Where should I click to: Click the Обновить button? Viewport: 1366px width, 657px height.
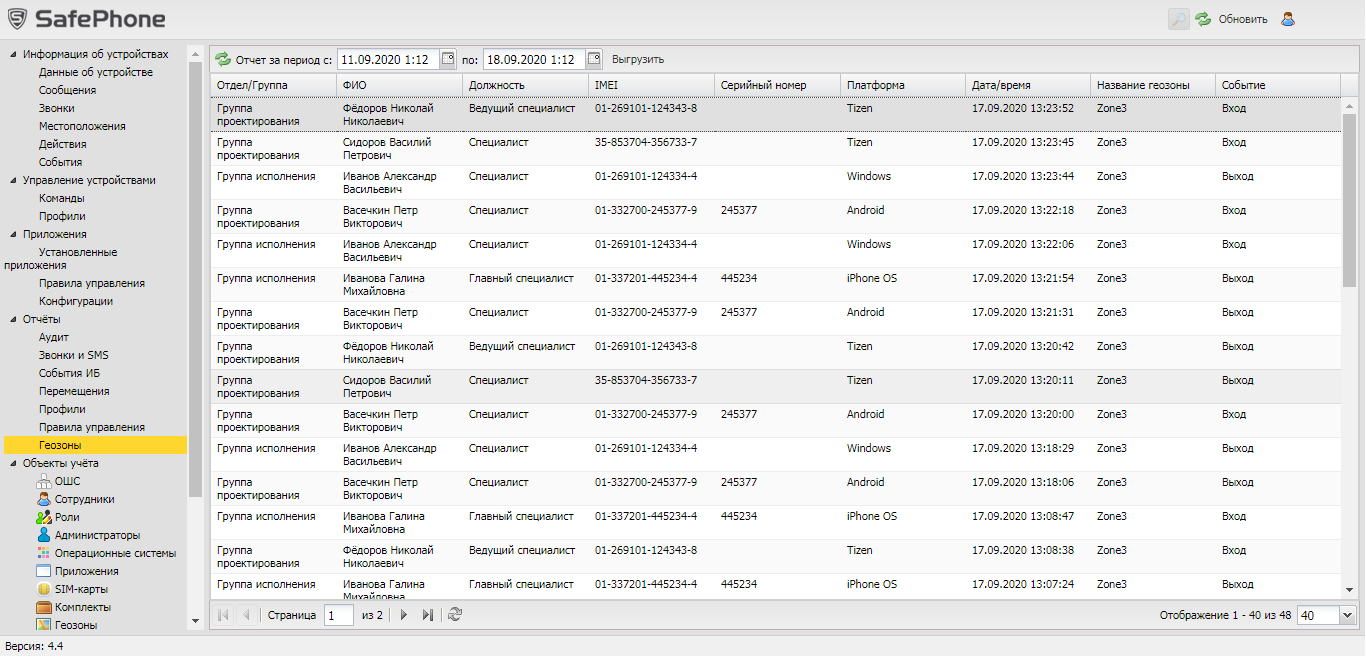click(x=1243, y=19)
